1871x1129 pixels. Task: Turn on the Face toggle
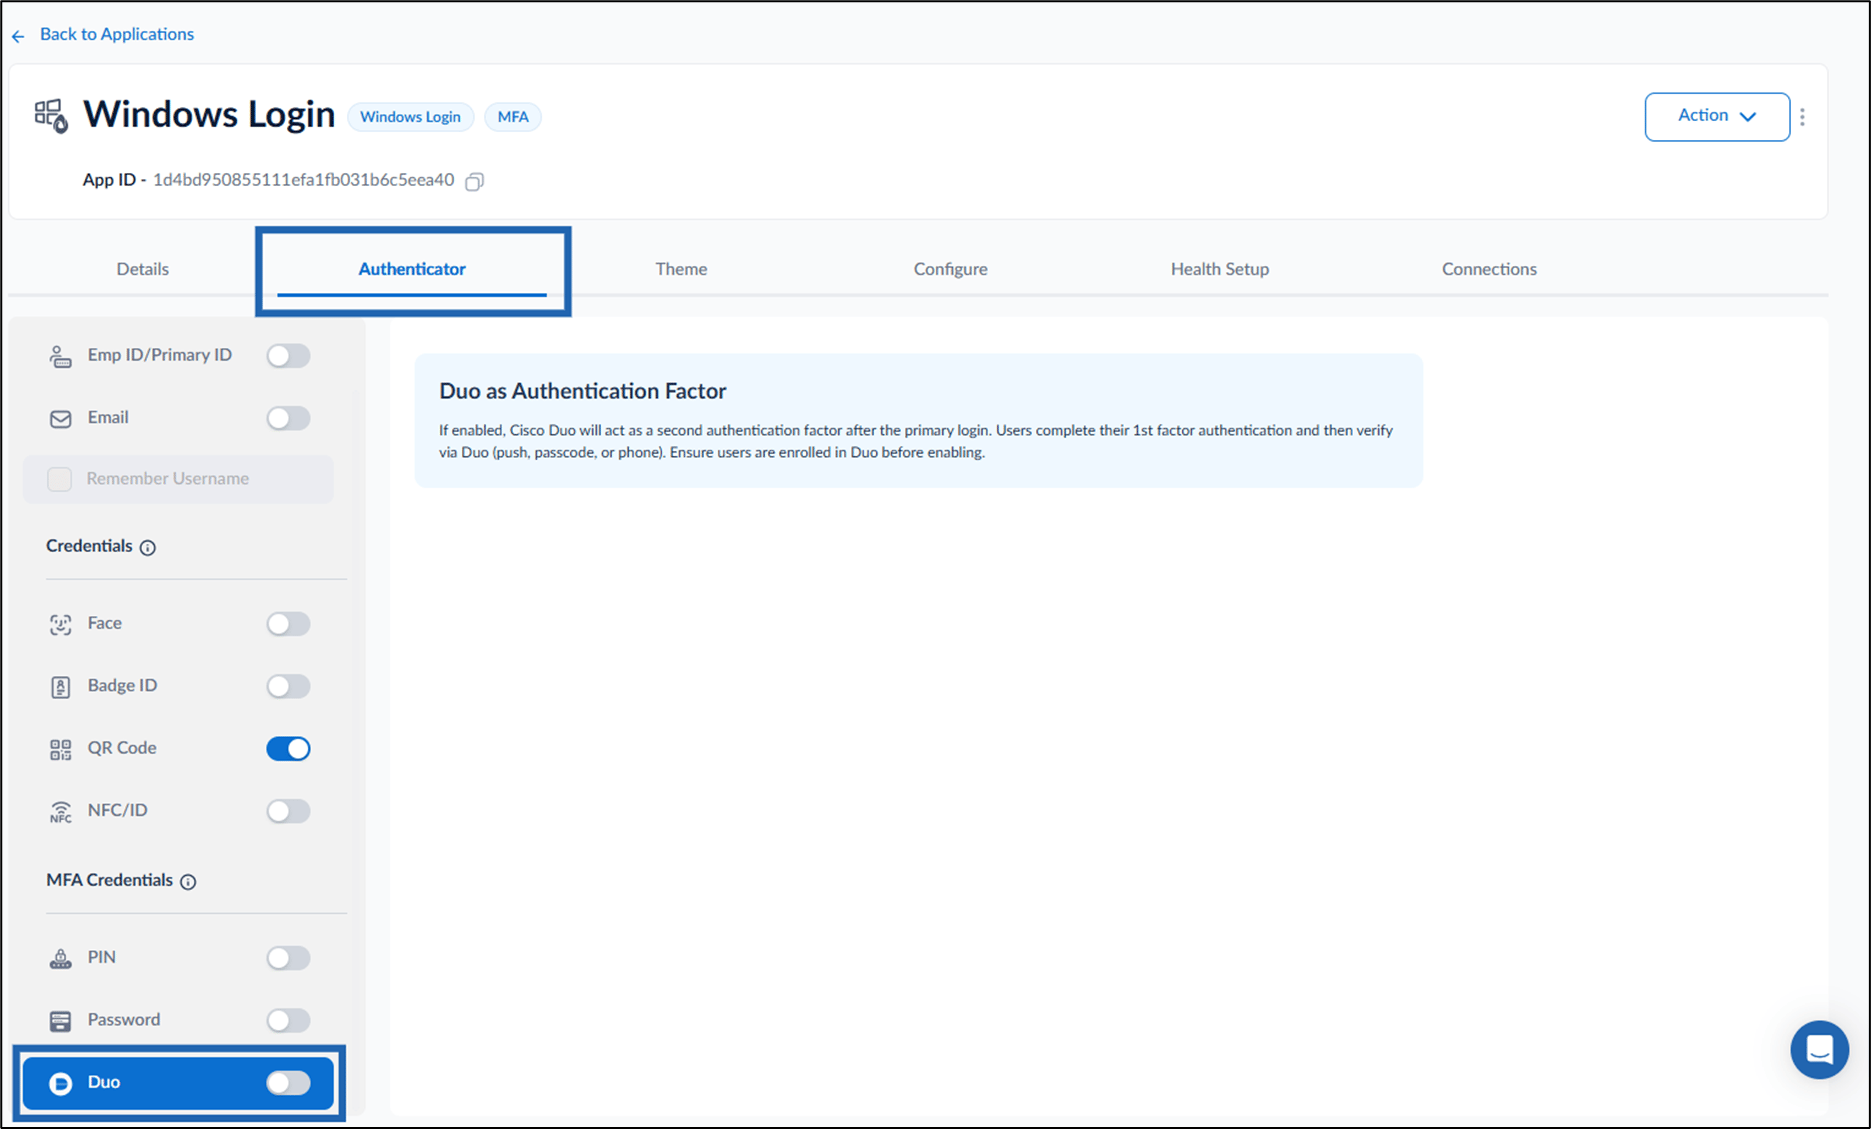(288, 624)
